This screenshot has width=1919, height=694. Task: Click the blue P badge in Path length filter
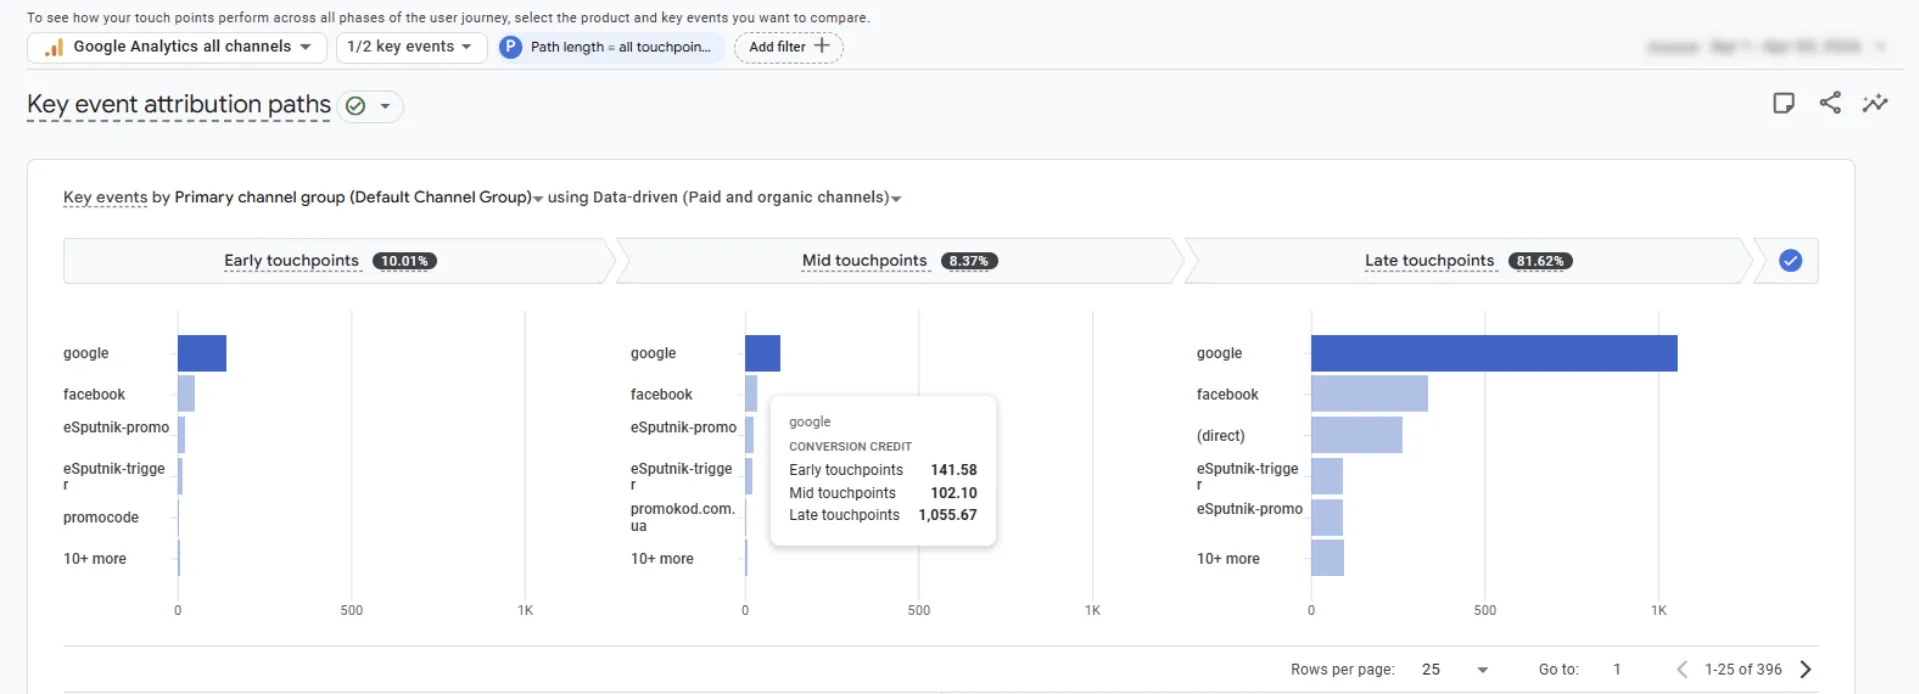(x=510, y=47)
